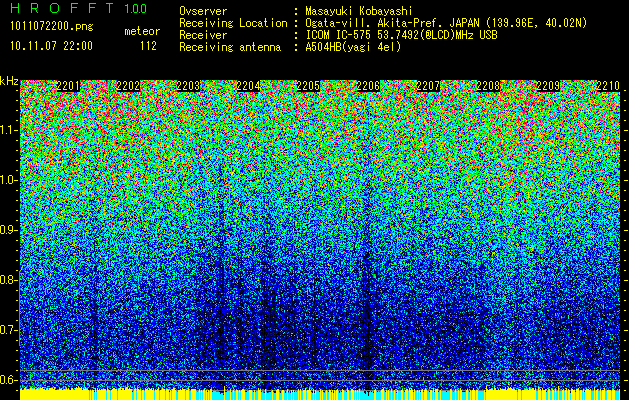Click the 0.9 frequency axis label
Image resolution: width=629 pixels, height=400 pixels.
(8, 230)
